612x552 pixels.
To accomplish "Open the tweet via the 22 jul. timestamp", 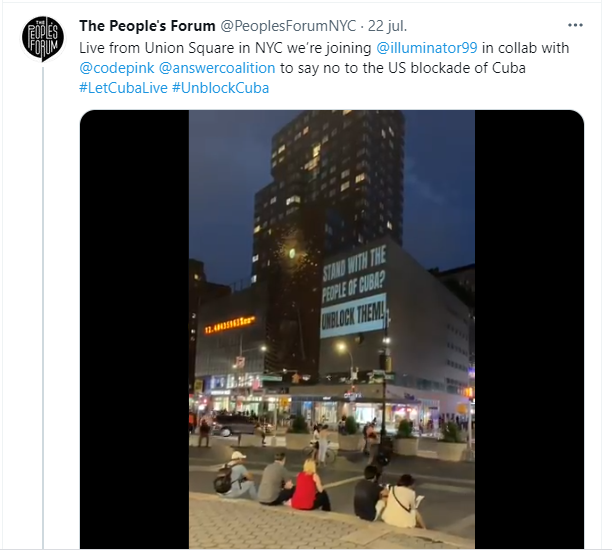I will 387,26.
